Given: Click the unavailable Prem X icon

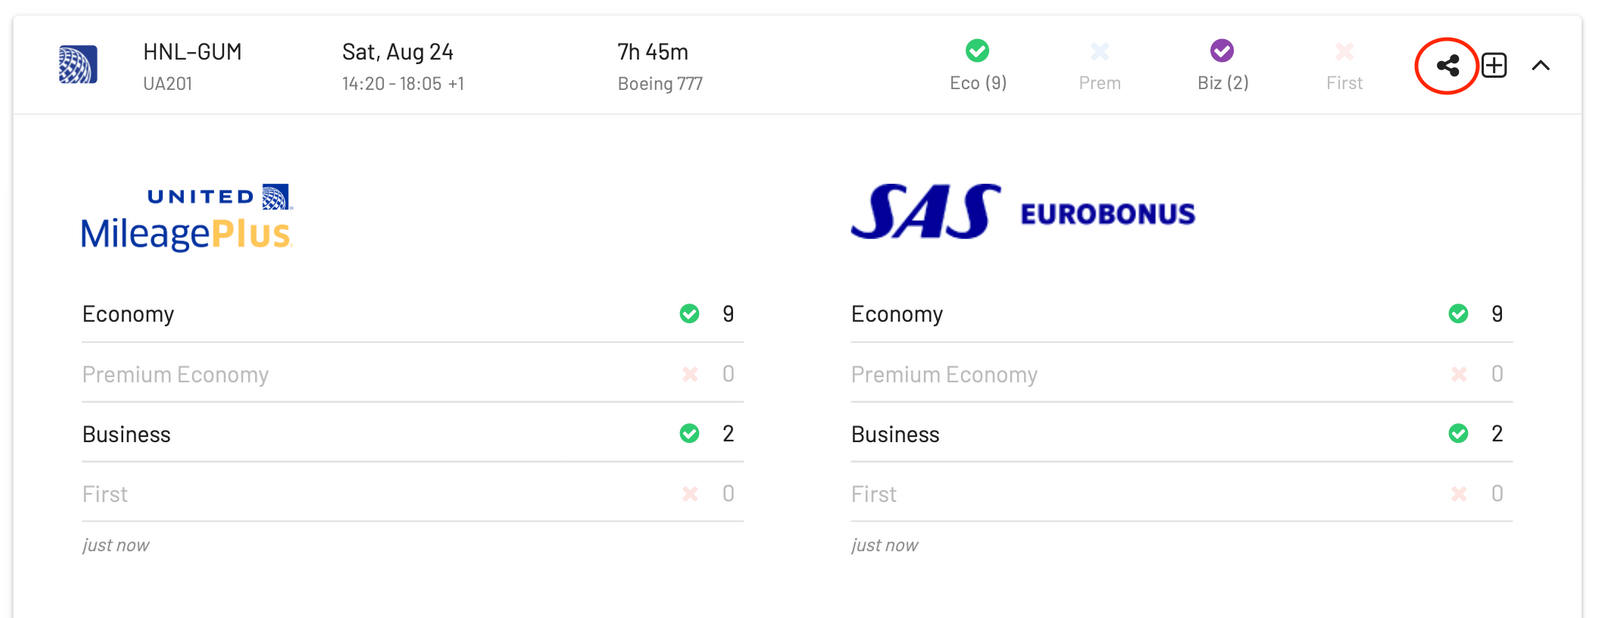Looking at the screenshot, I should 1100,50.
